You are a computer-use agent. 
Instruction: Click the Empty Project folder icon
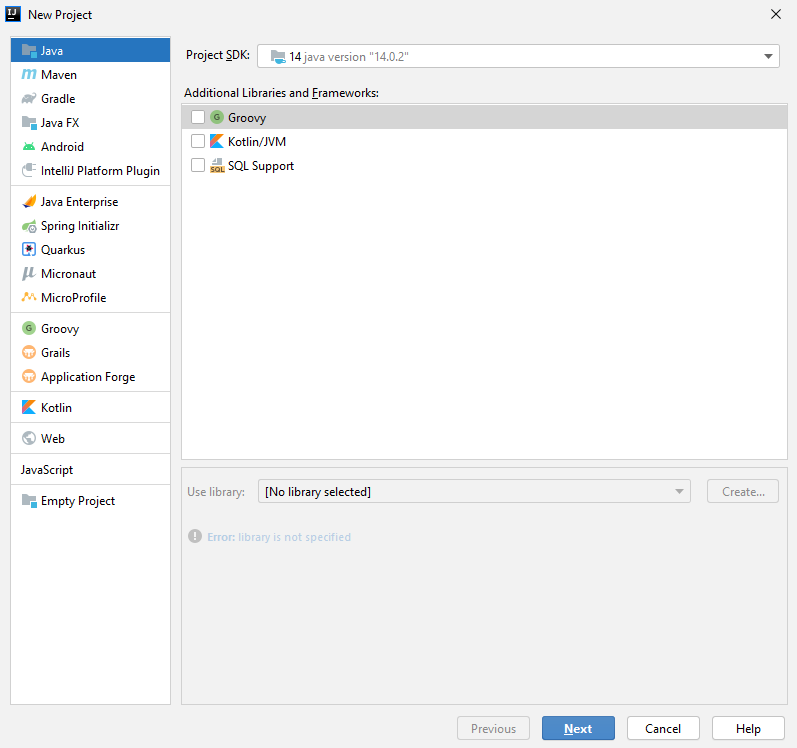(29, 501)
